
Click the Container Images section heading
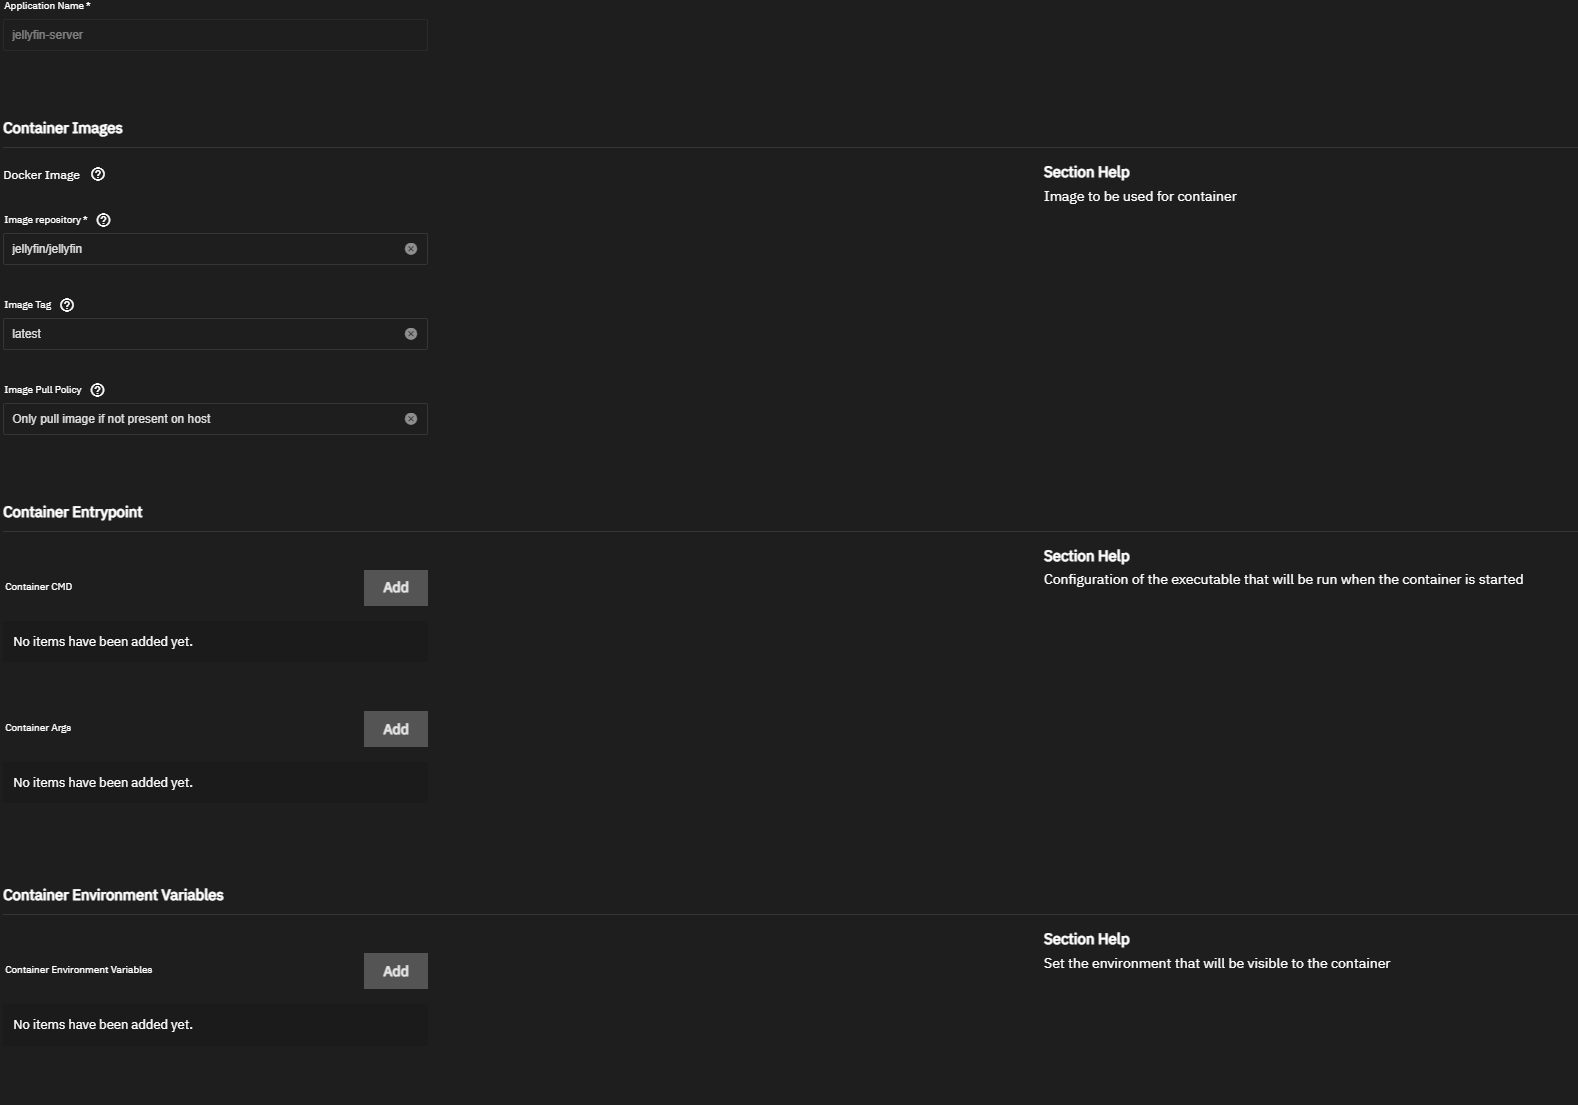tap(63, 128)
